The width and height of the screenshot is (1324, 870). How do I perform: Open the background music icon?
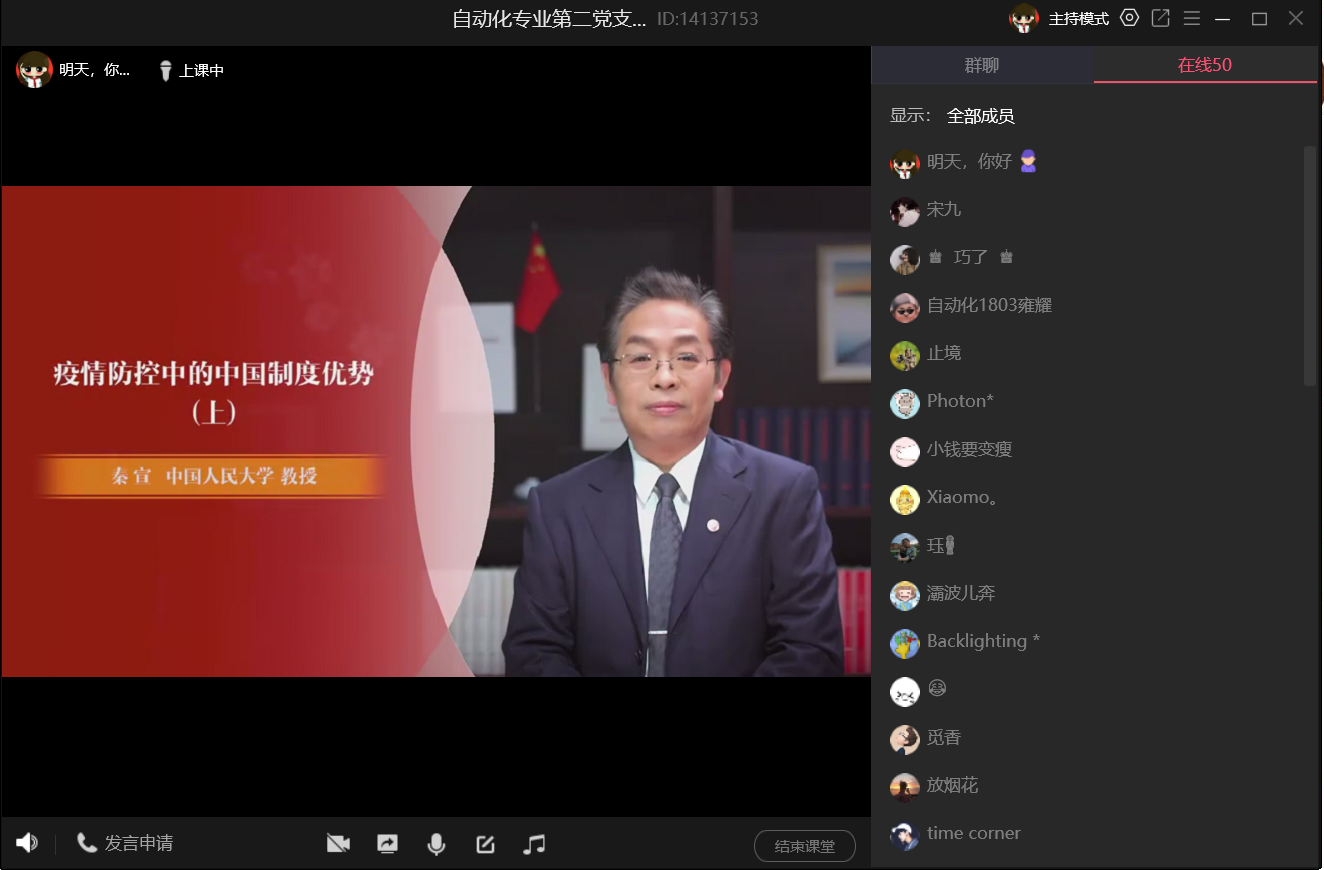(534, 844)
